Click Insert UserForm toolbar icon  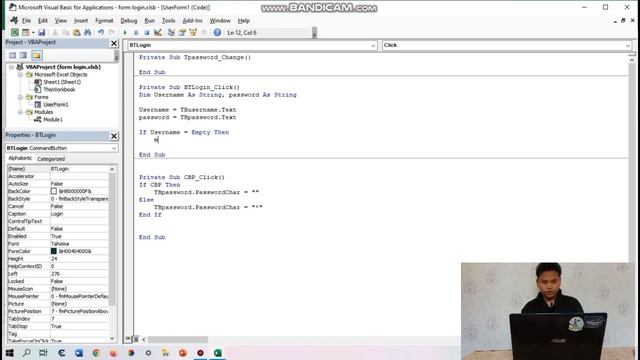point(25,33)
